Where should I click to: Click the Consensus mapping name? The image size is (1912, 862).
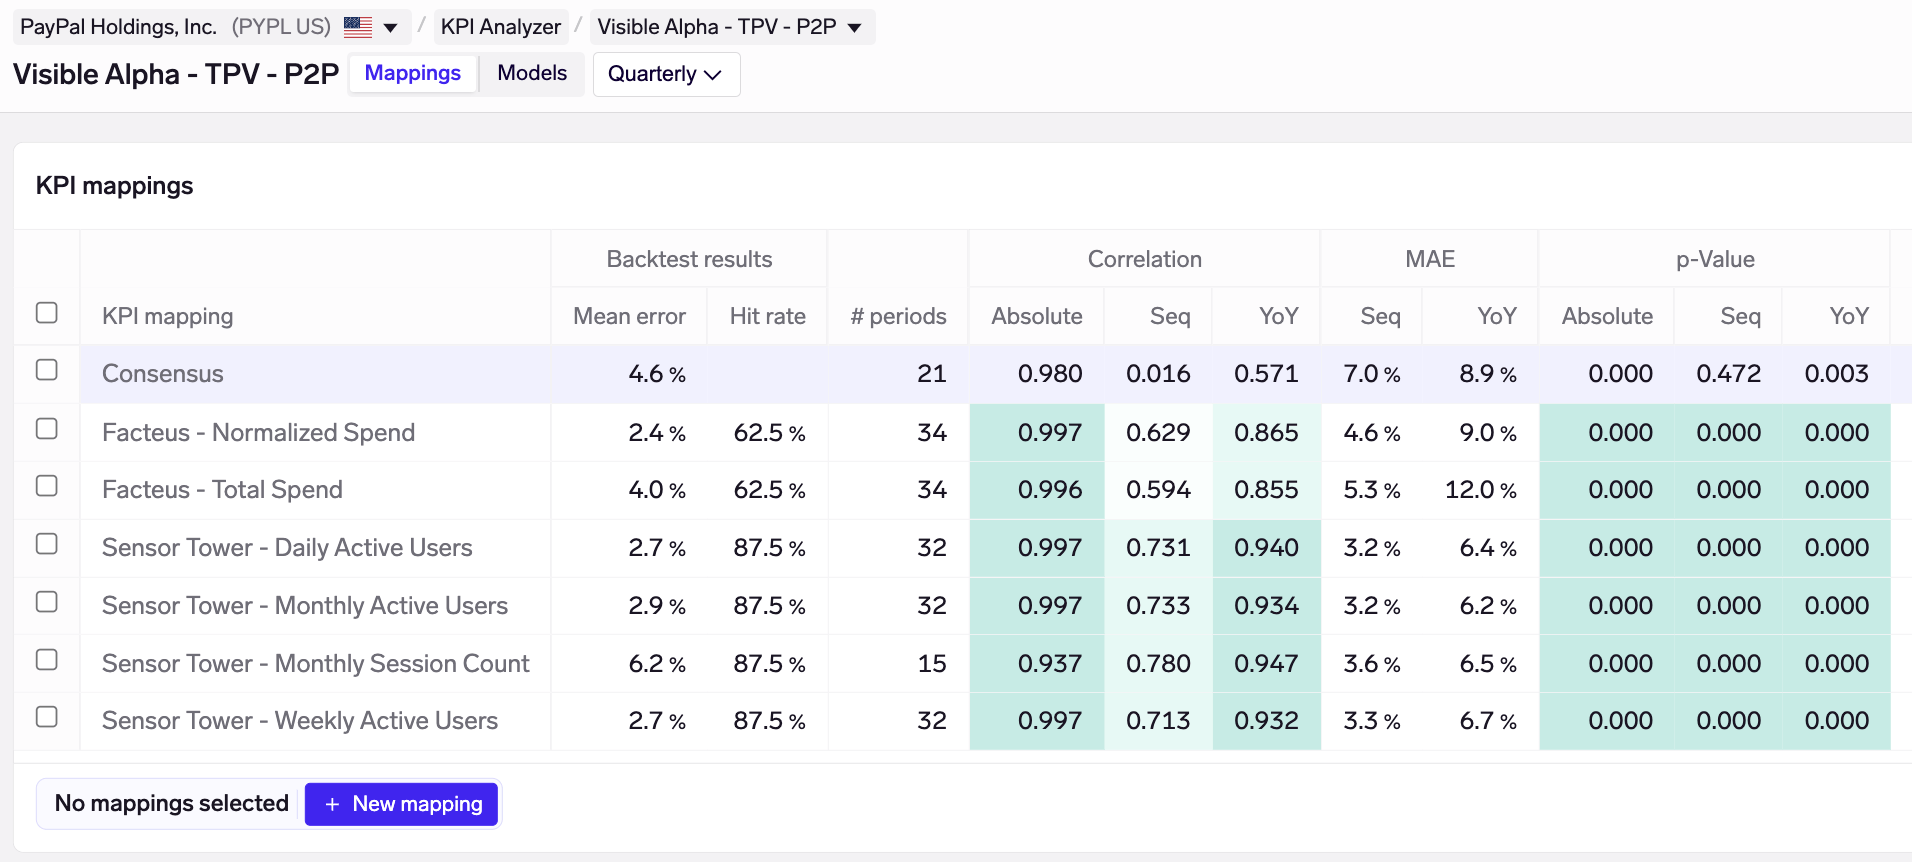tap(163, 374)
